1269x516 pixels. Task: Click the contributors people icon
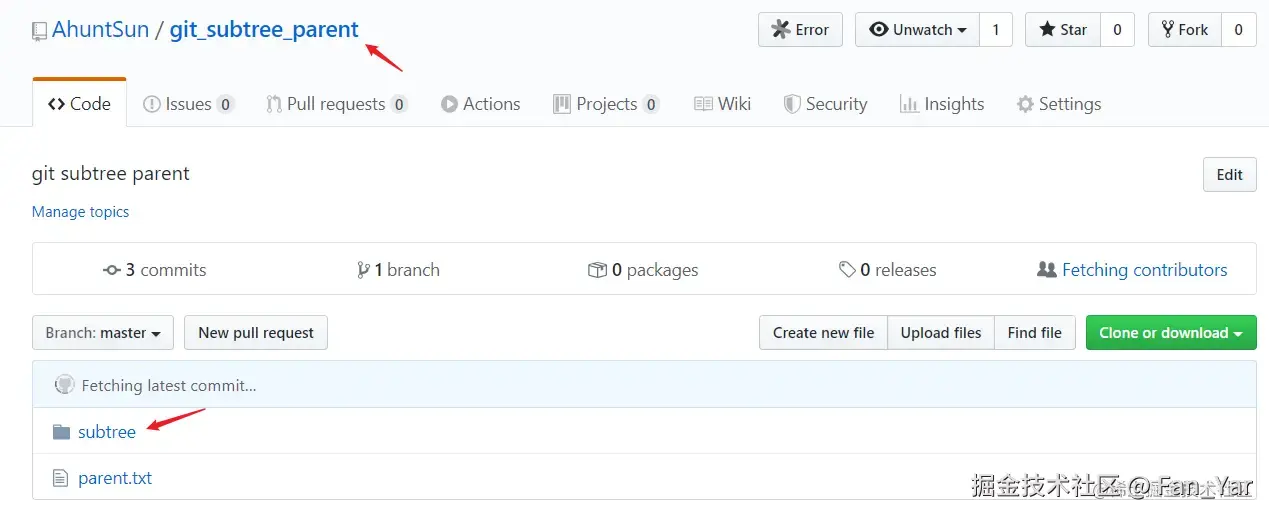[1047, 270]
